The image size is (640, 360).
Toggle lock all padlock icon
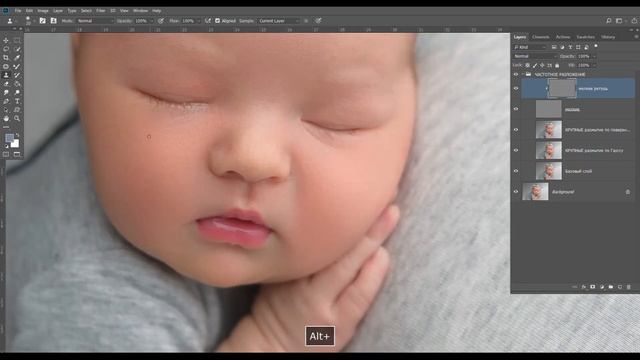(557, 65)
